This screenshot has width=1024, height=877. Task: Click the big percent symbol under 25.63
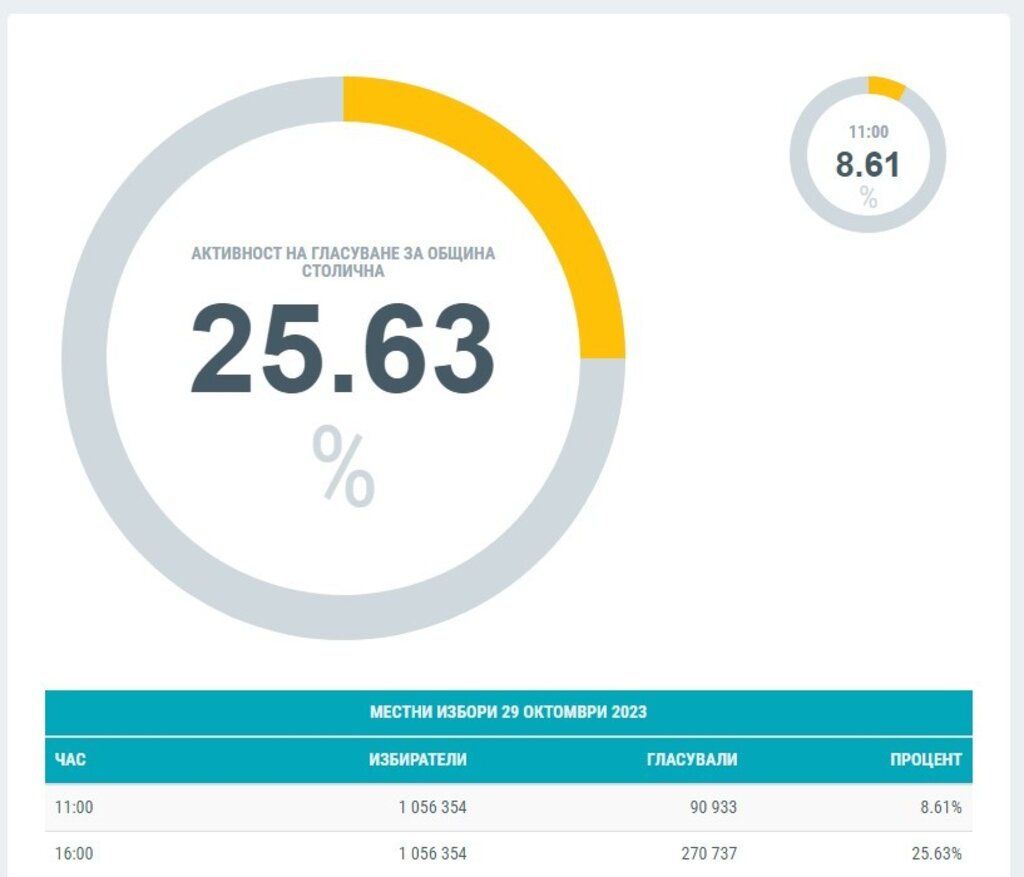tap(343, 465)
